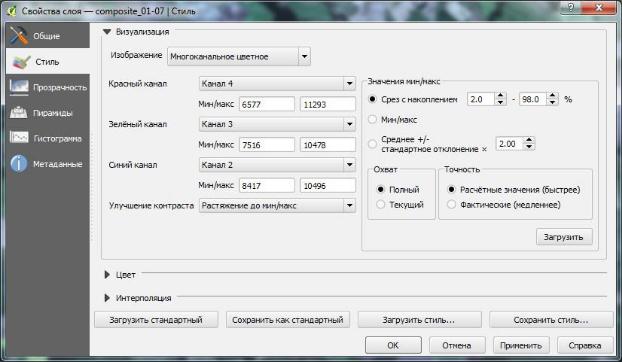Expand the Цвет section

[107, 274]
